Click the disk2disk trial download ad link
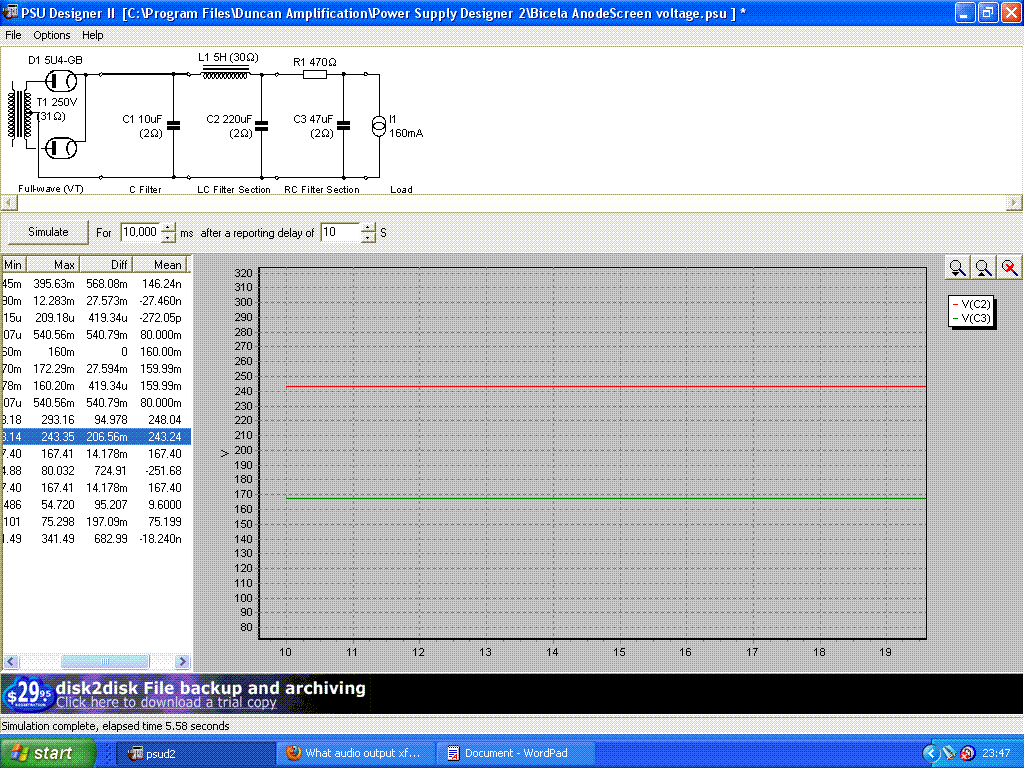1024x768 pixels. click(x=166, y=703)
